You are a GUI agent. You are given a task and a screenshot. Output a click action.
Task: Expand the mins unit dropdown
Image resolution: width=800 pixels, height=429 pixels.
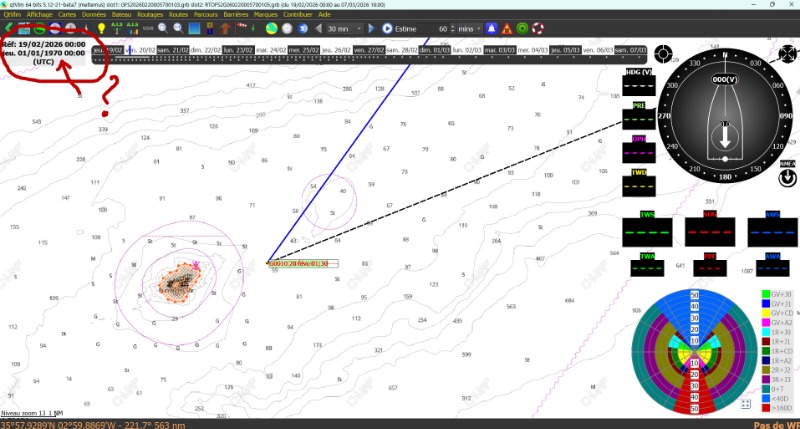coord(471,28)
